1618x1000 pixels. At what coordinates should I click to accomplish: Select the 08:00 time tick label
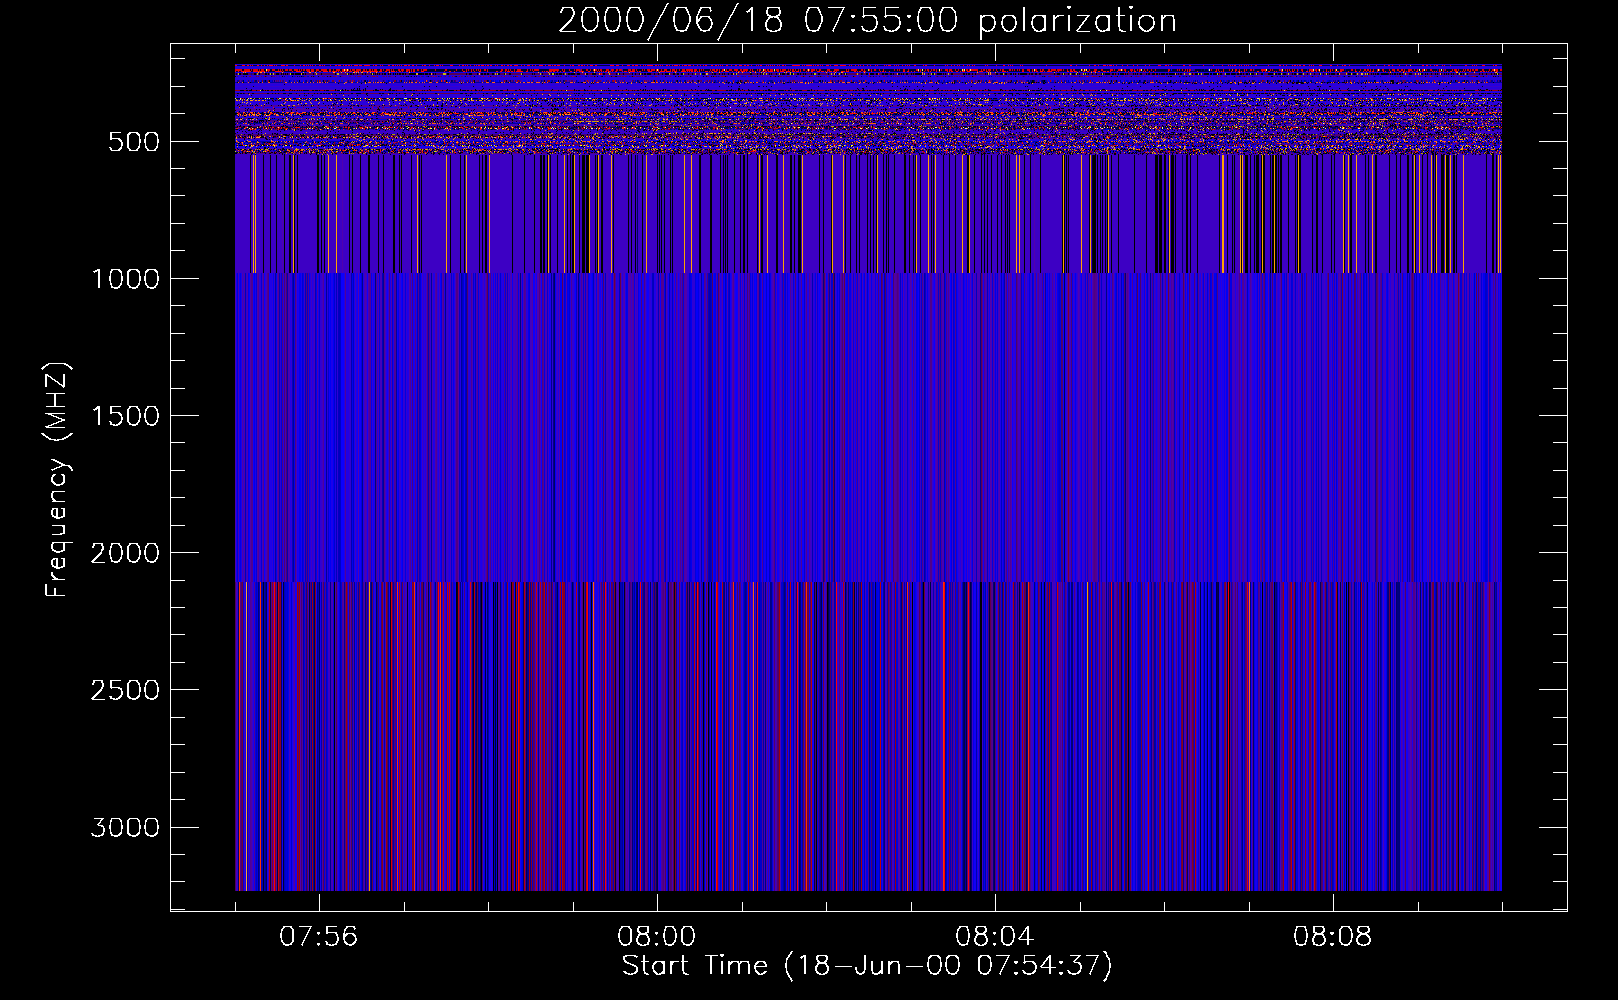[x=657, y=937]
